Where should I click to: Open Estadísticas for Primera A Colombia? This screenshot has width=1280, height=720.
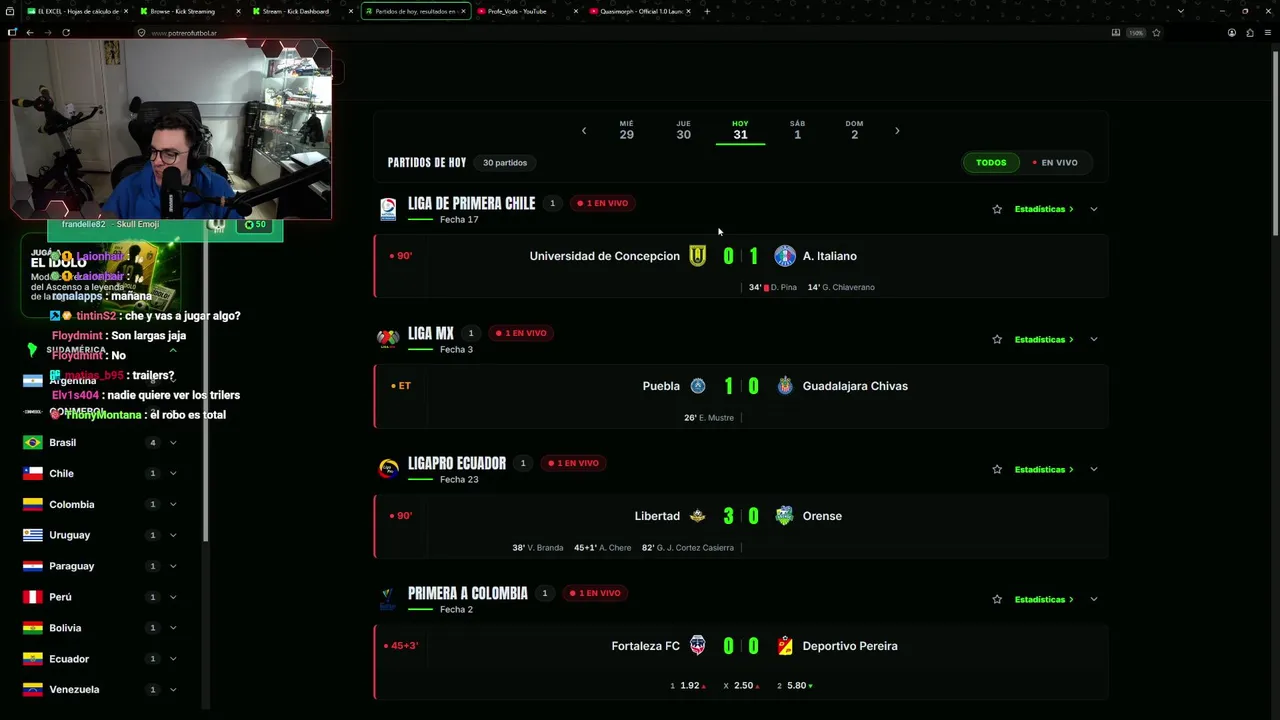(1044, 599)
